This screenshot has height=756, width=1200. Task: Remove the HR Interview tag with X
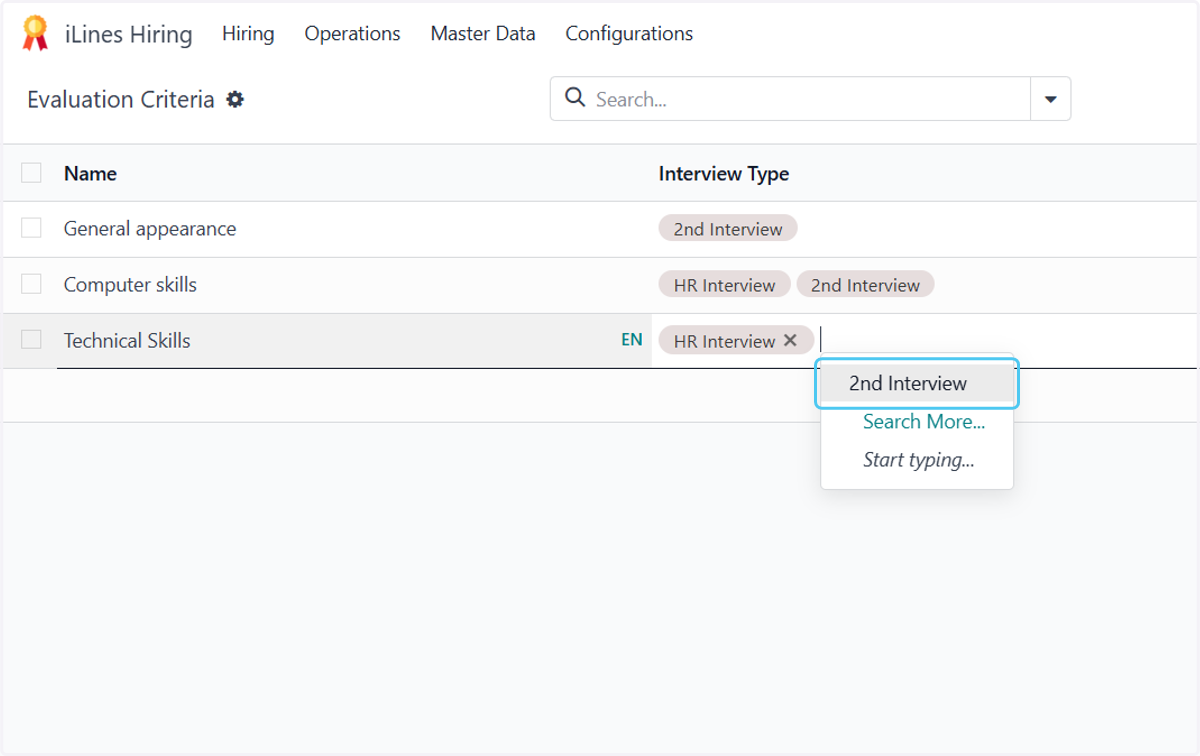790,341
